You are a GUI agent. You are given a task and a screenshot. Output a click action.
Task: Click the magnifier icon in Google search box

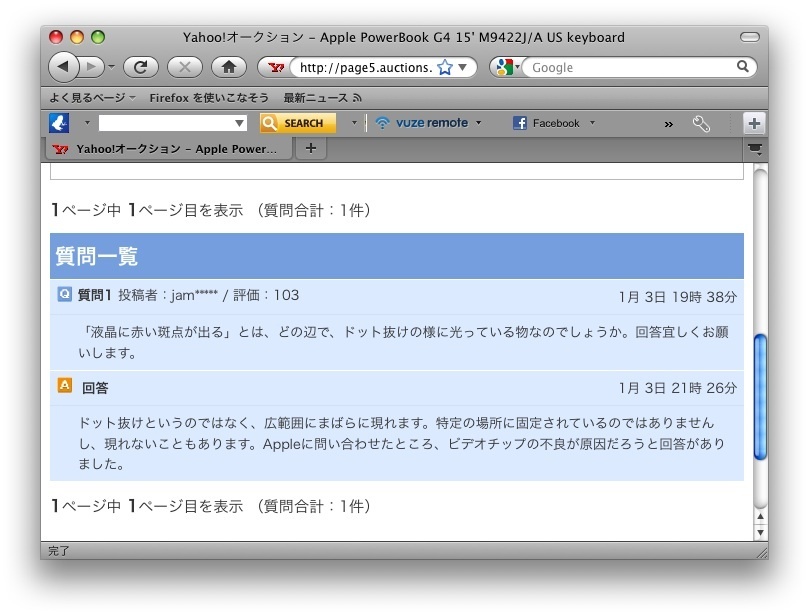click(743, 67)
